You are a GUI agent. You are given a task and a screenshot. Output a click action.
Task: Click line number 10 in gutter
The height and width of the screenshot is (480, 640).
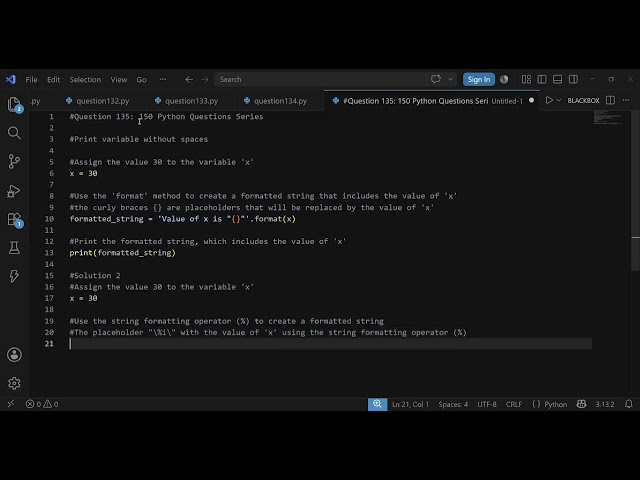pos(49,219)
